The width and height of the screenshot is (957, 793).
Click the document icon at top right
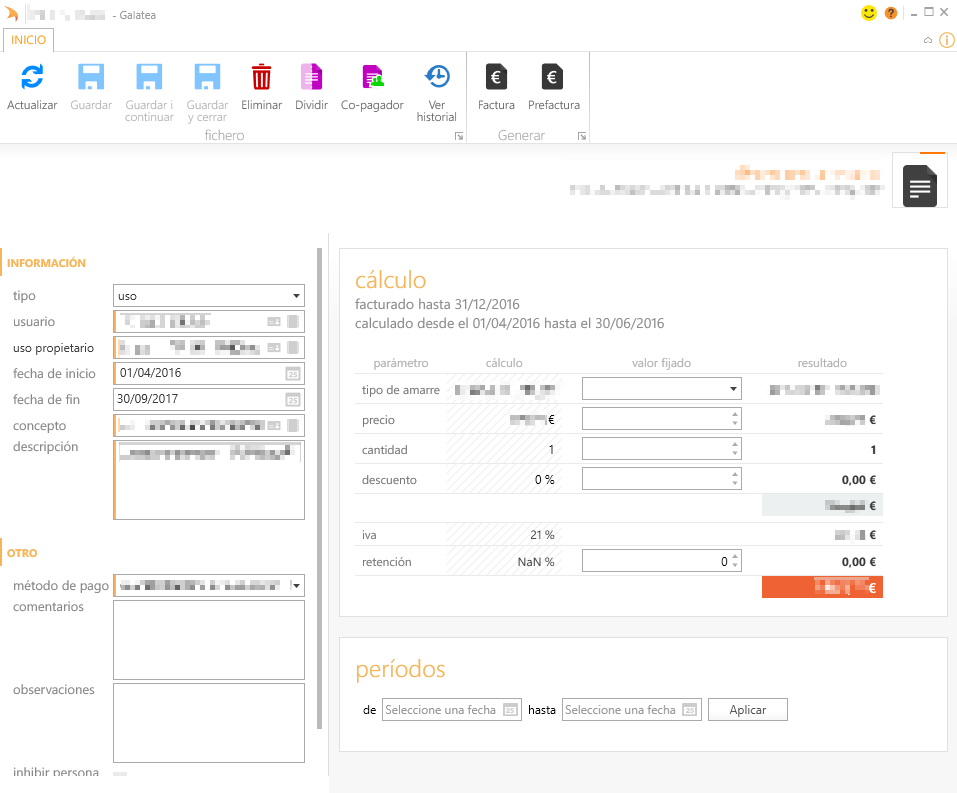(919, 185)
